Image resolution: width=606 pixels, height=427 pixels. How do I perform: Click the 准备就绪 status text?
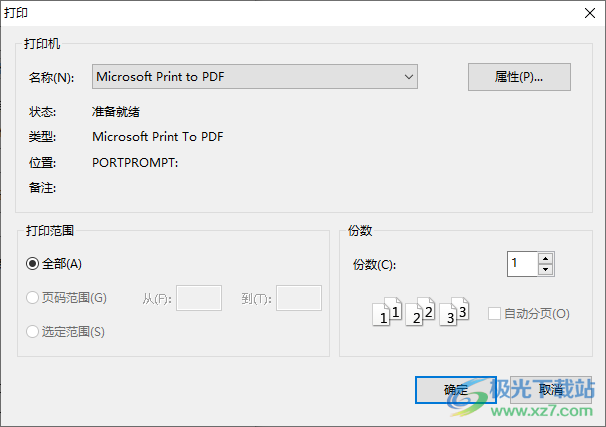116,112
